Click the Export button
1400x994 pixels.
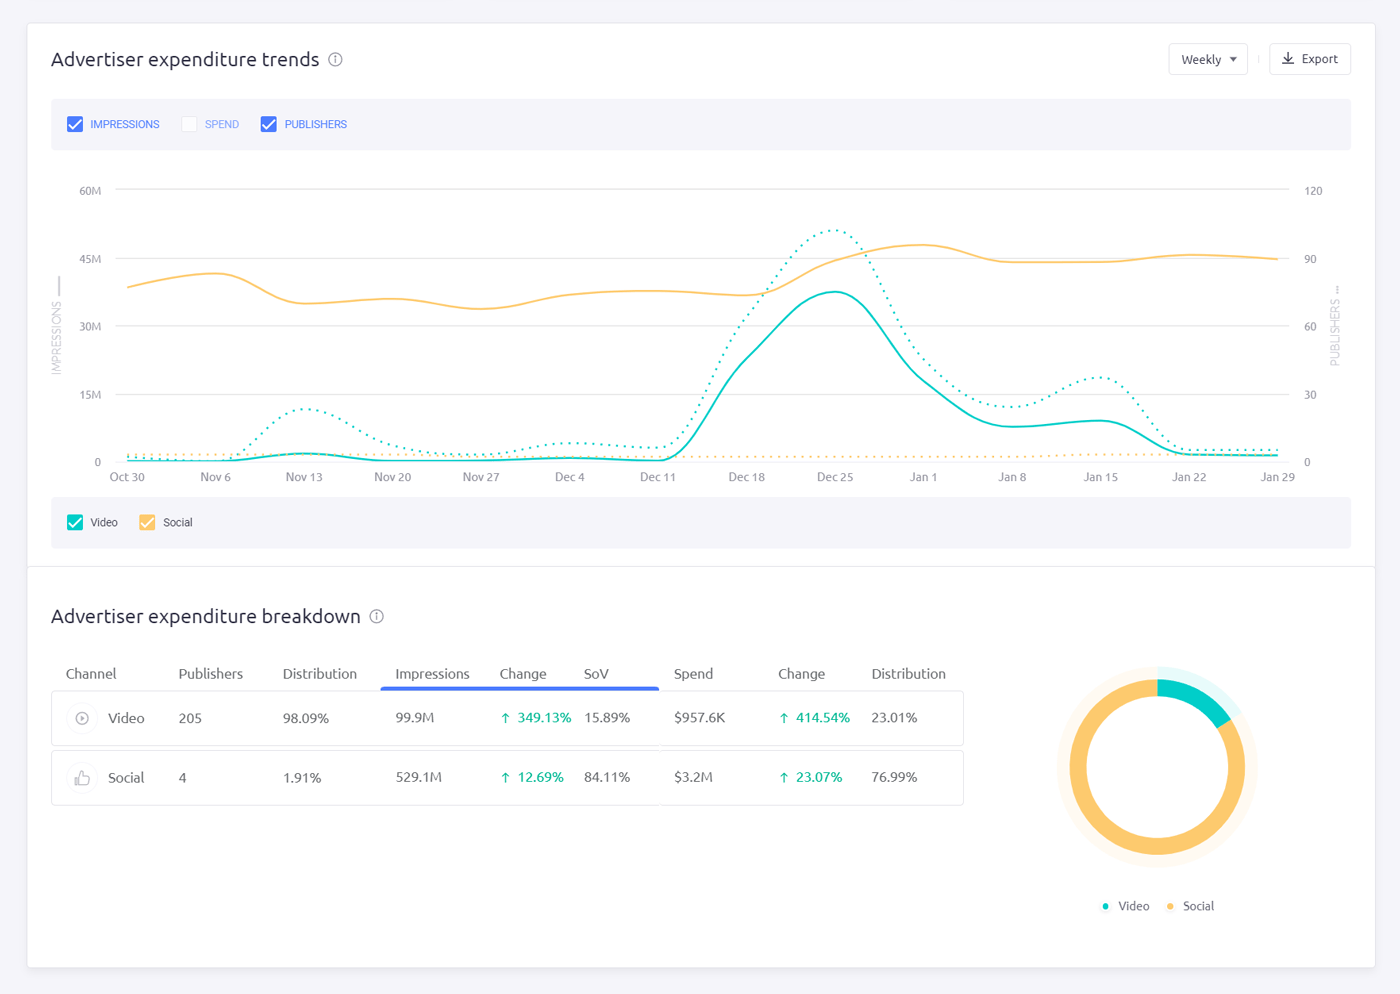click(1309, 59)
